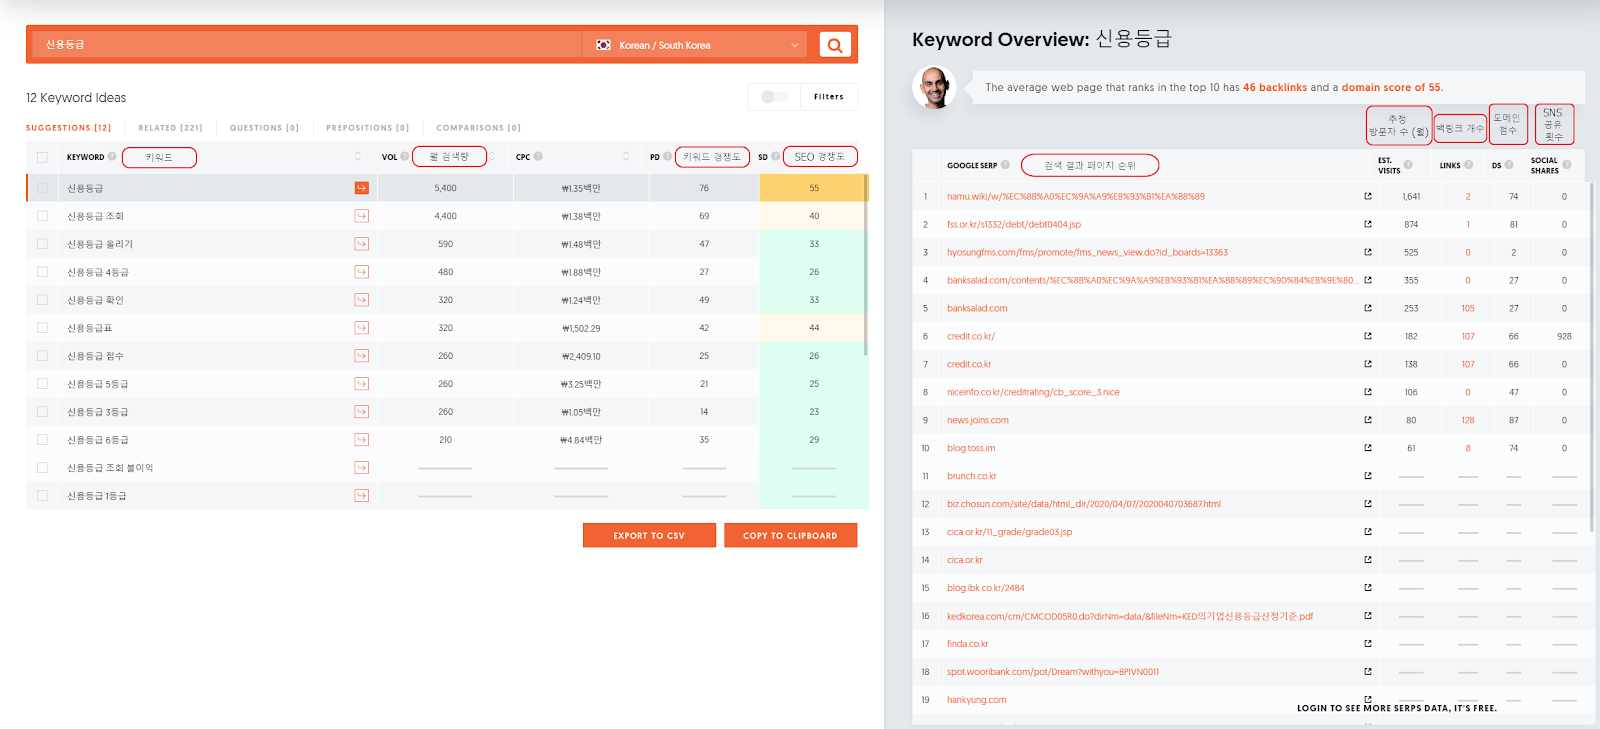Check the box for keyword 신용등급 4등급
The height and width of the screenshot is (729, 1600).
[42, 272]
